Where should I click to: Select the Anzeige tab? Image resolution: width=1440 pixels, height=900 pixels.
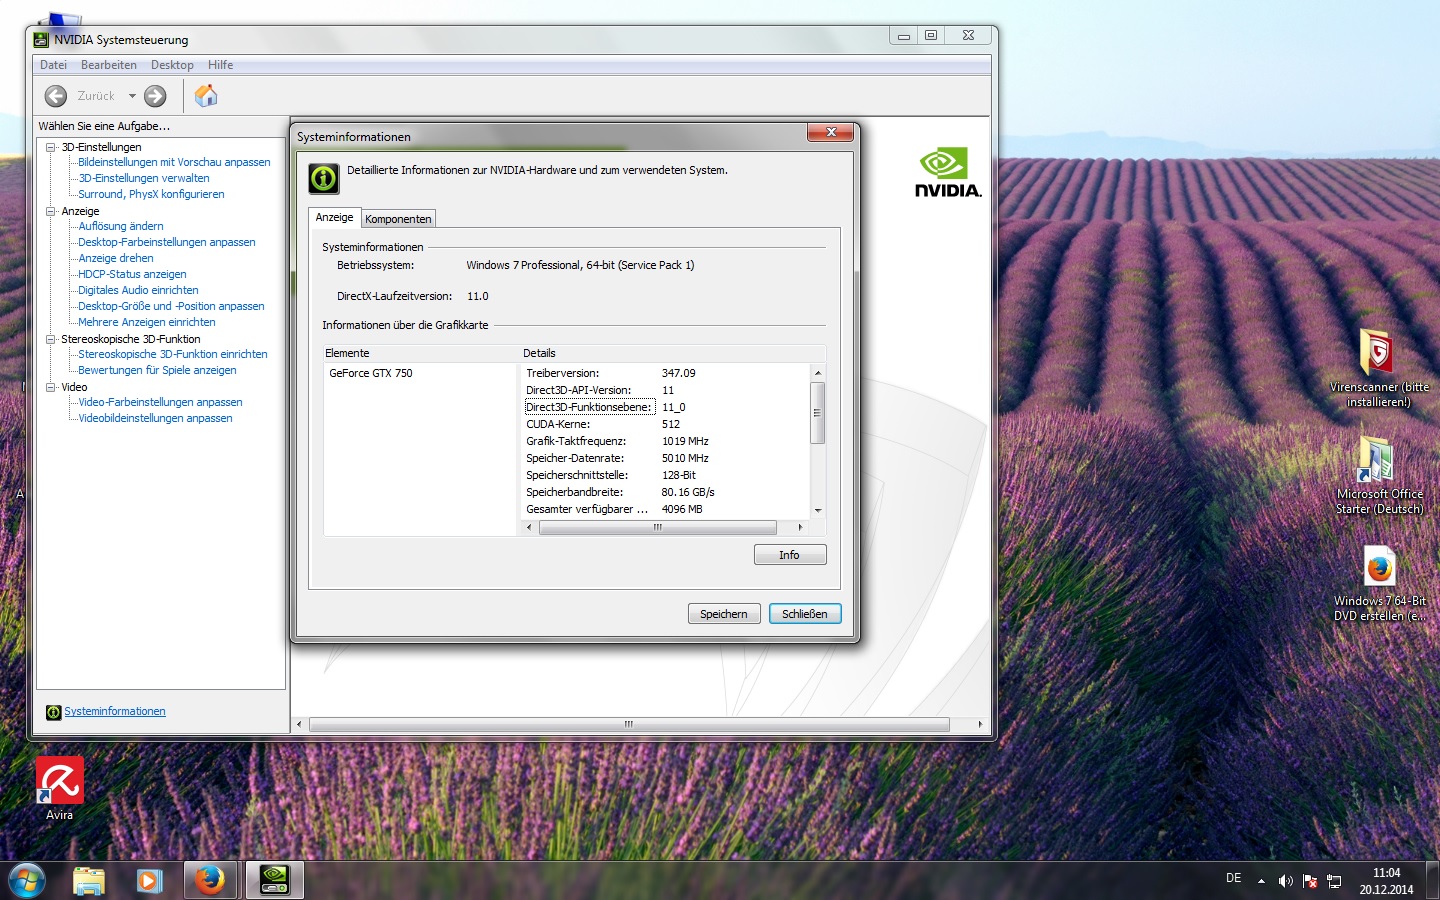tap(334, 217)
